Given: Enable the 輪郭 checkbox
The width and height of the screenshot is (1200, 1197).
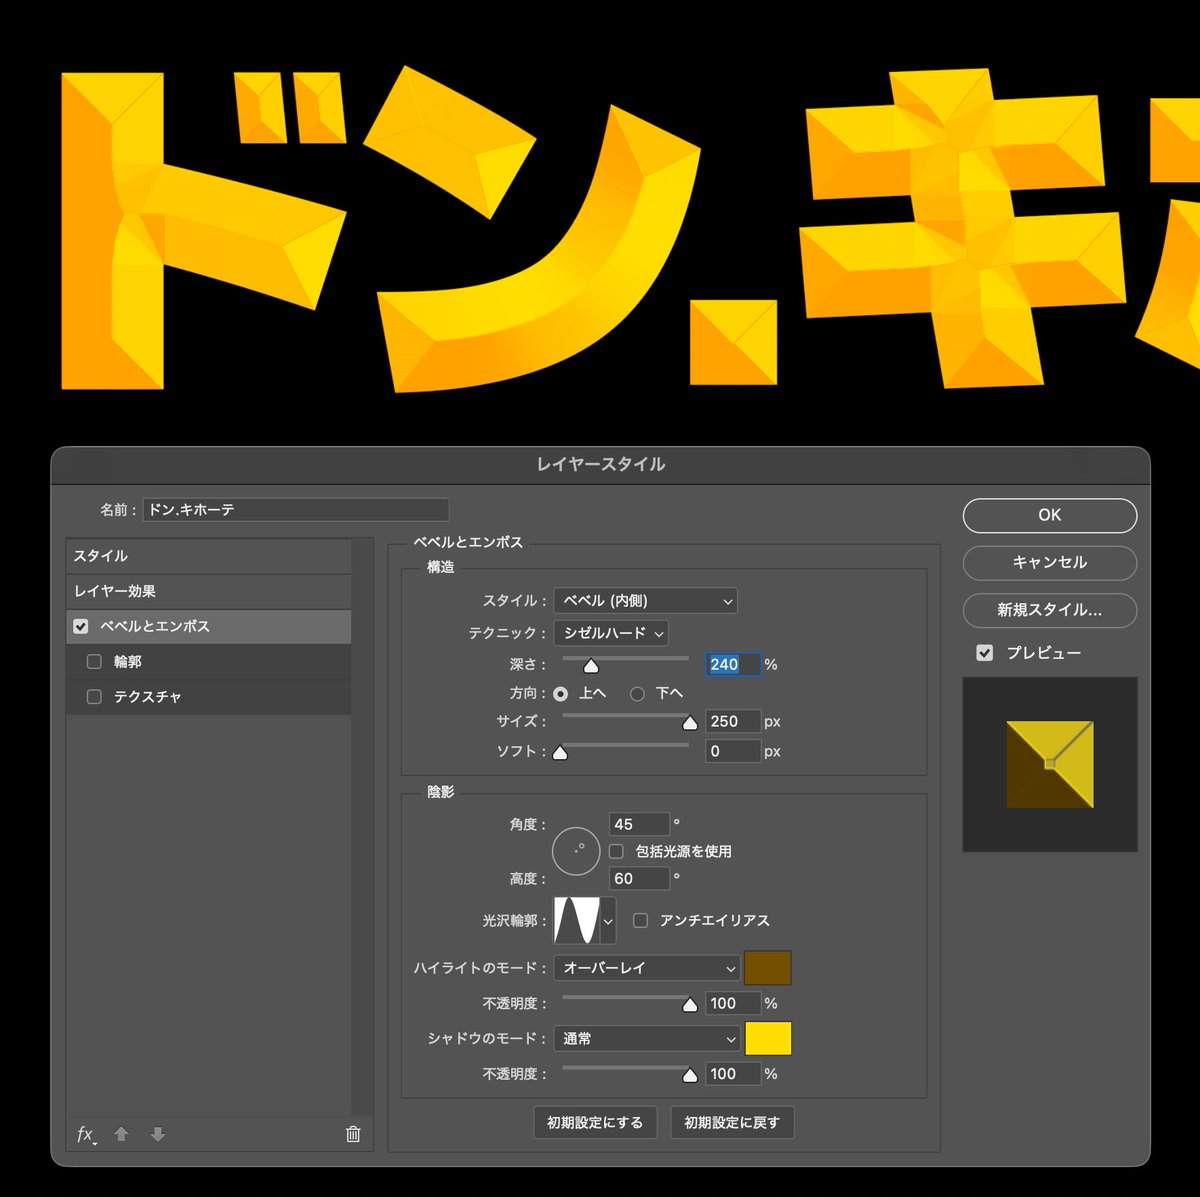Looking at the screenshot, I should (94, 661).
